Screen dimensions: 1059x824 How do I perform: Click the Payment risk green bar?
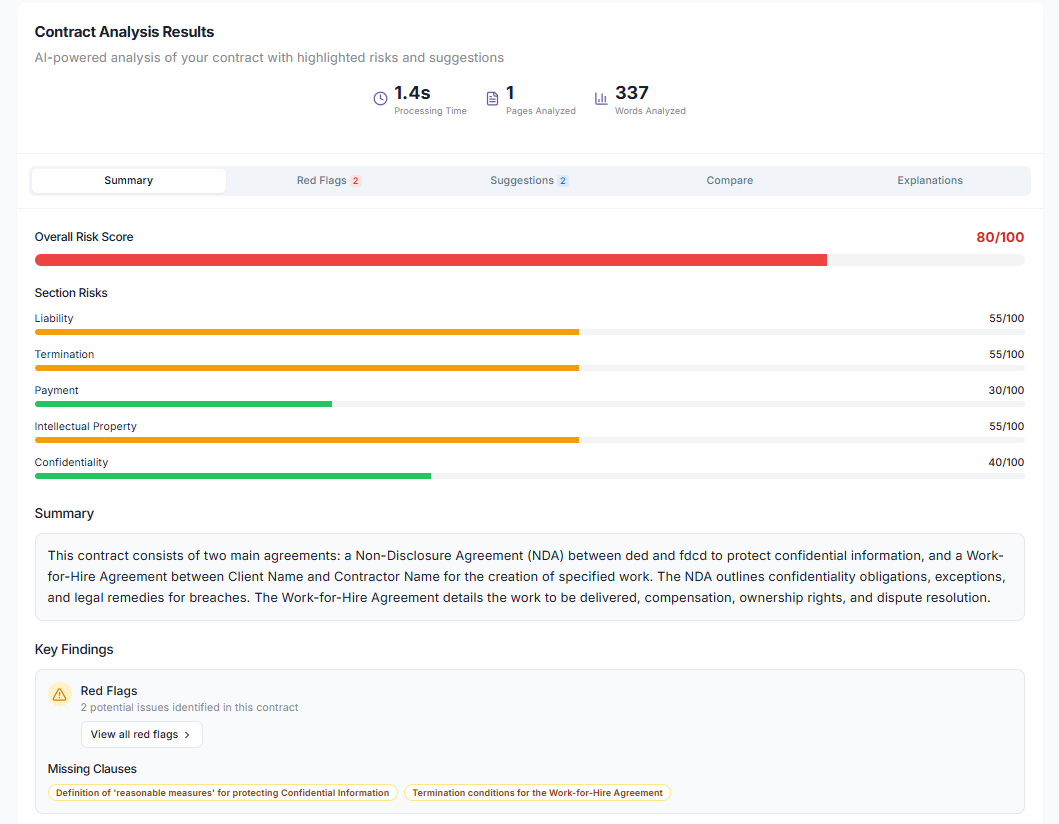(183, 404)
